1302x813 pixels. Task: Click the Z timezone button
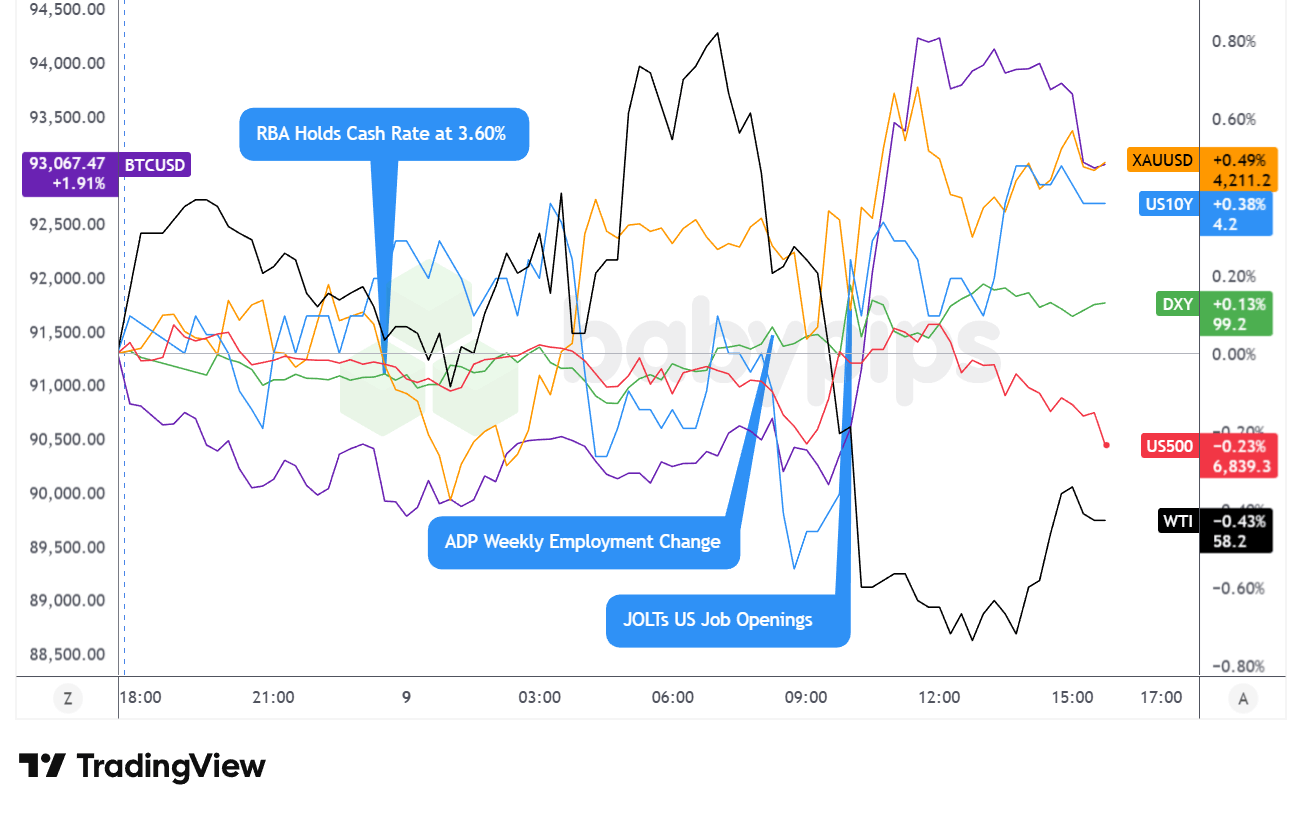[x=68, y=698]
